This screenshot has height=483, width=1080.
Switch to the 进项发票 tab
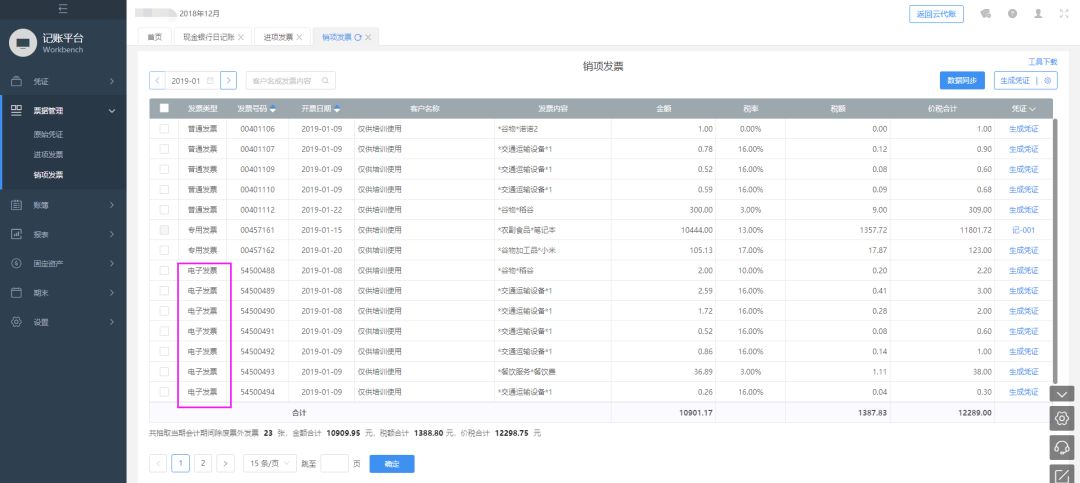(278, 37)
